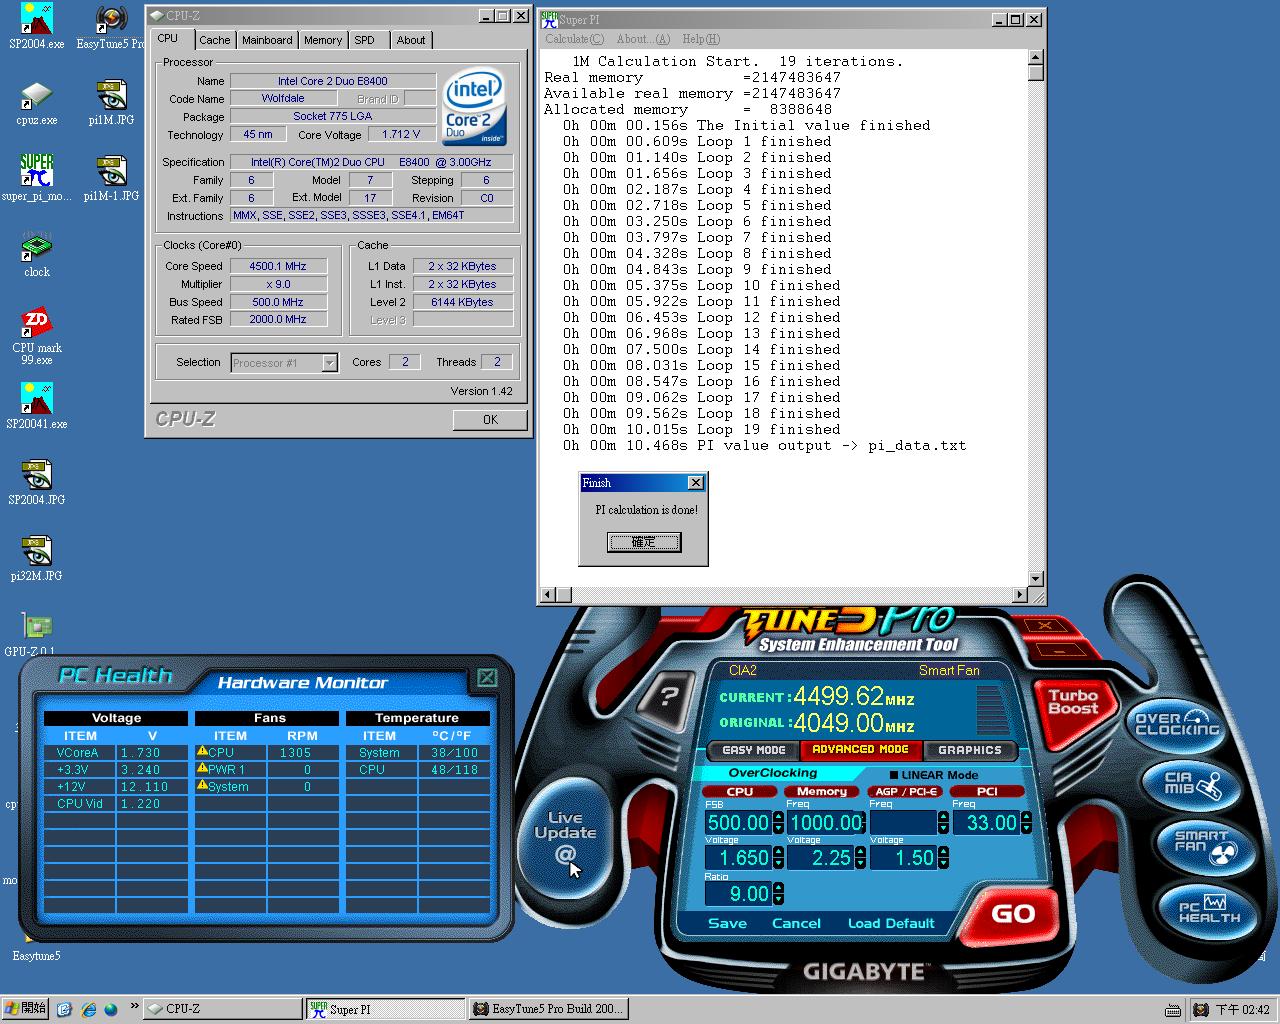Select the GPU-Z desktop icon
The height and width of the screenshot is (1024, 1280).
[35, 635]
